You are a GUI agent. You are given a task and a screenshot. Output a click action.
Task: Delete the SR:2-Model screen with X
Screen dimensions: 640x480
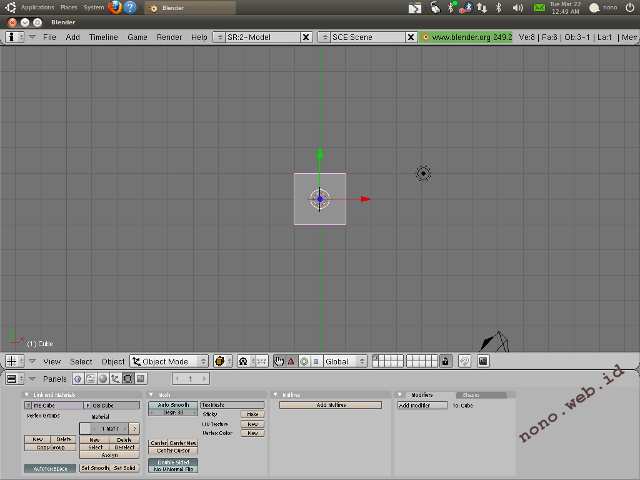click(x=306, y=37)
